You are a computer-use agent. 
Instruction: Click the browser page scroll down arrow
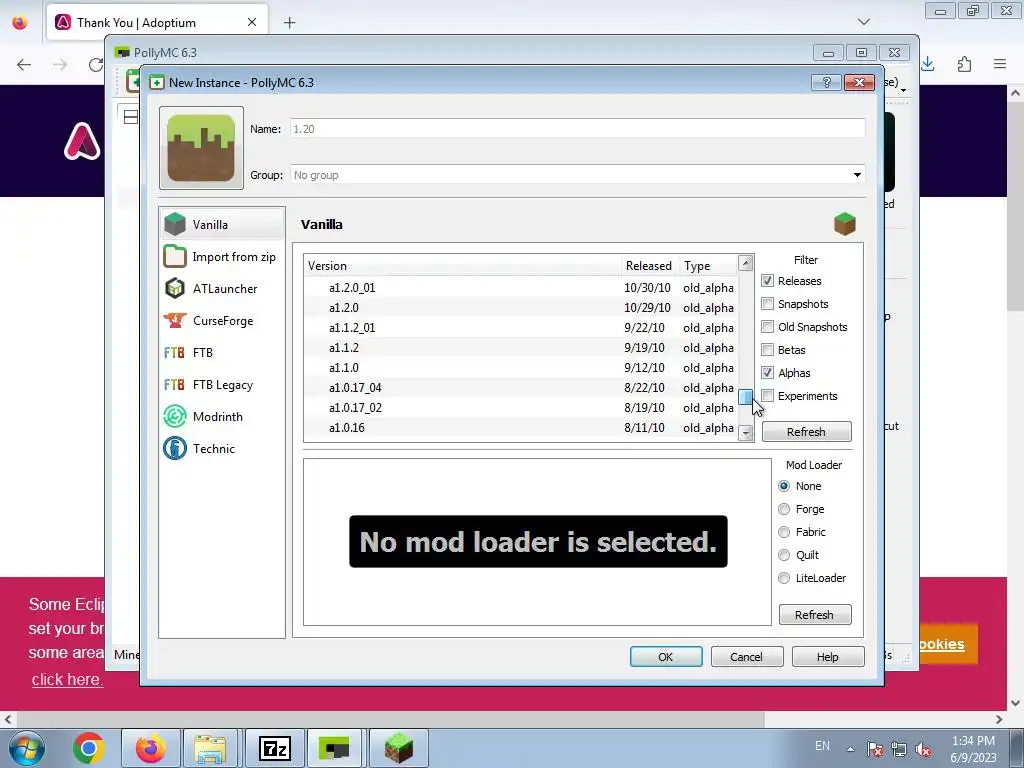[1015, 703]
